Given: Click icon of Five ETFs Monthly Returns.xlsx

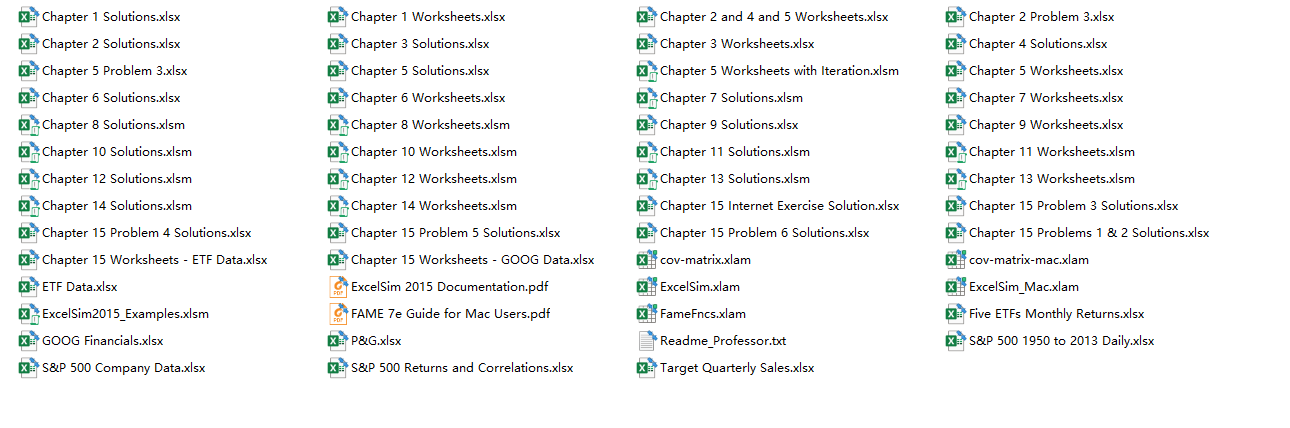Looking at the screenshot, I should point(955,314).
